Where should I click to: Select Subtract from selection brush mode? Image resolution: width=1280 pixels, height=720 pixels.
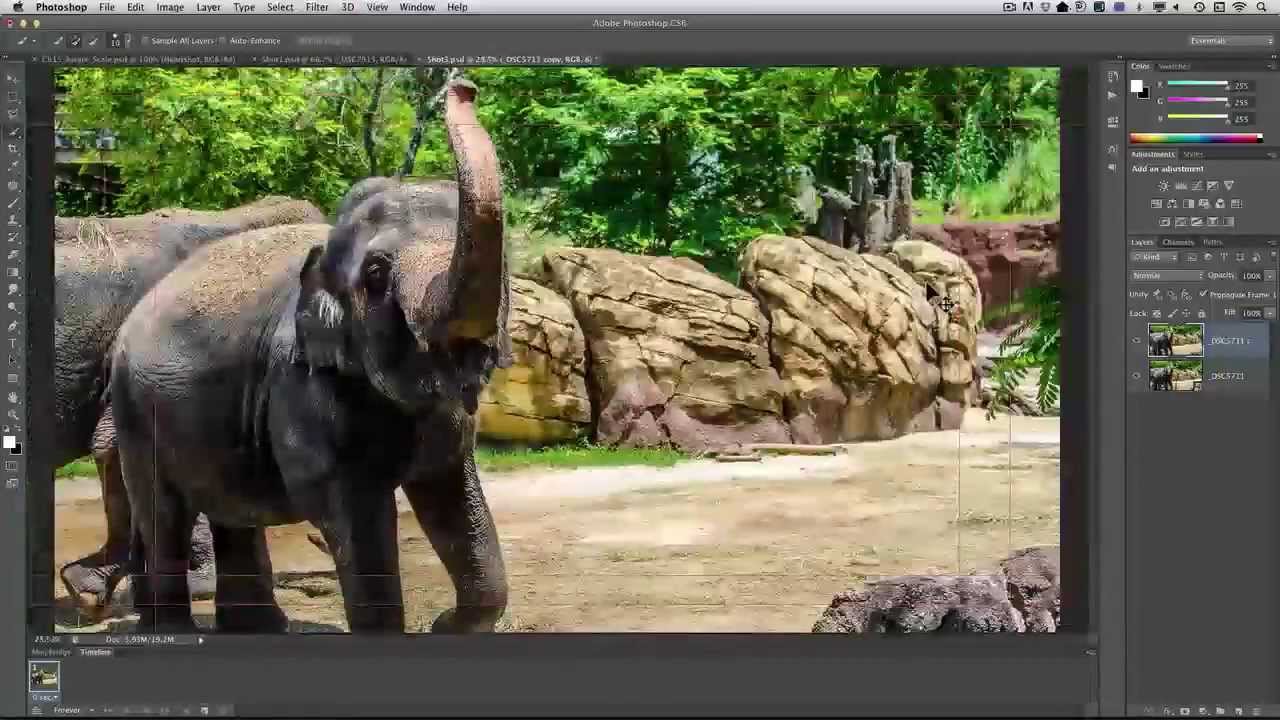(93, 41)
